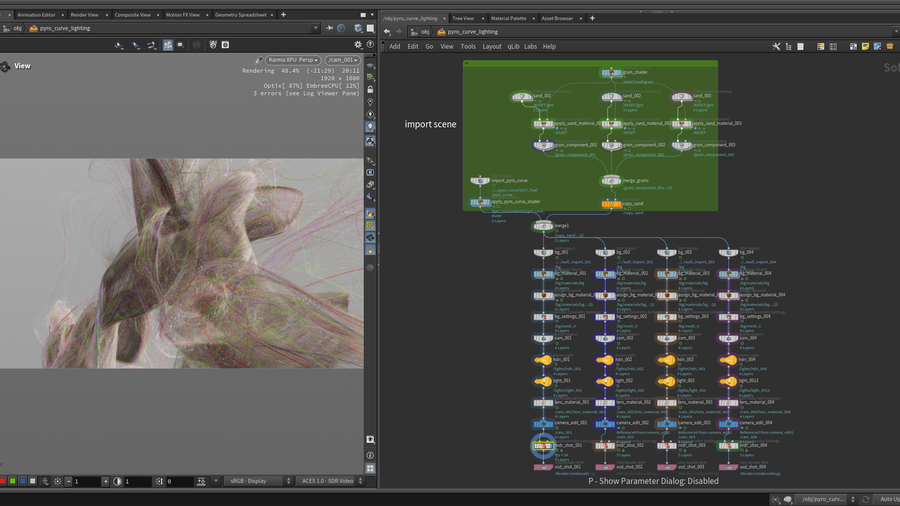Select the hdri_001 light node
Image resolution: width=900 pixels, height=506 pixels.
(543, 360)
